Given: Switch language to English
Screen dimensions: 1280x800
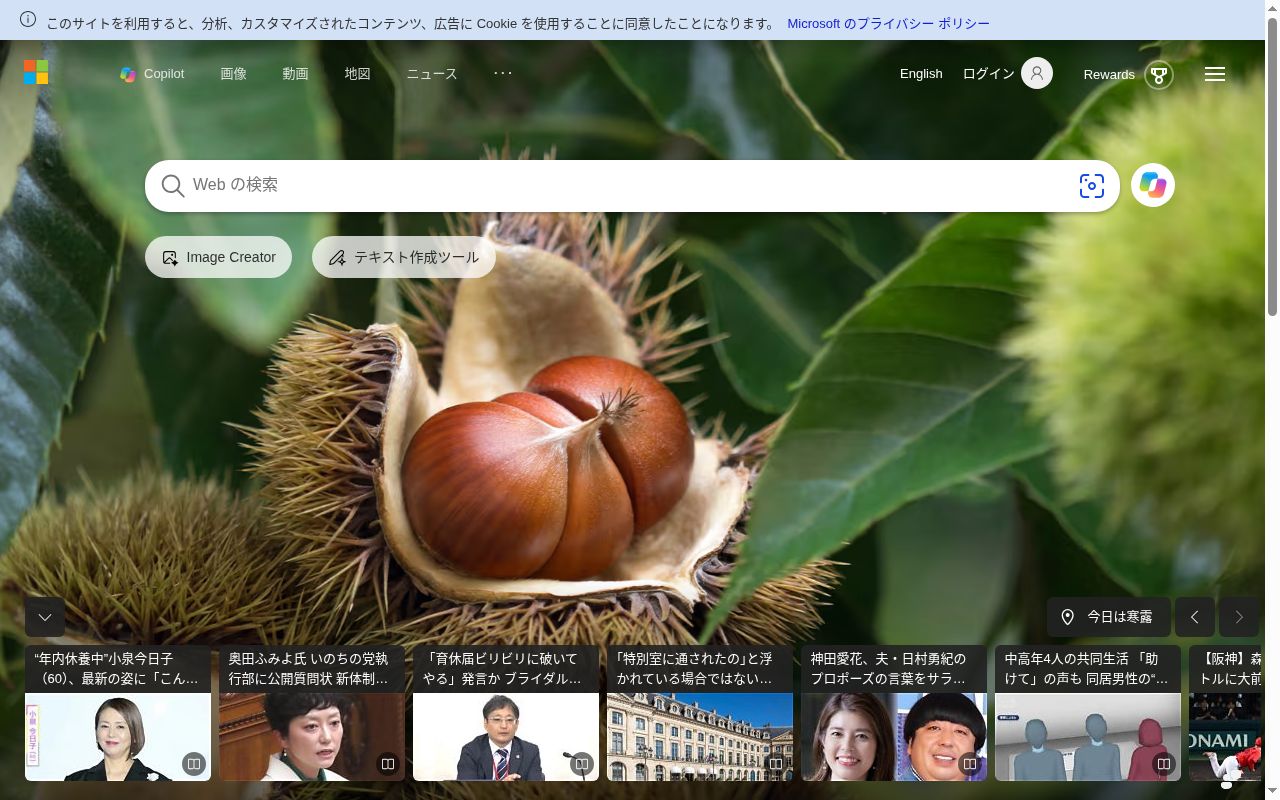Looking at the screenshot, I should 921,74.
